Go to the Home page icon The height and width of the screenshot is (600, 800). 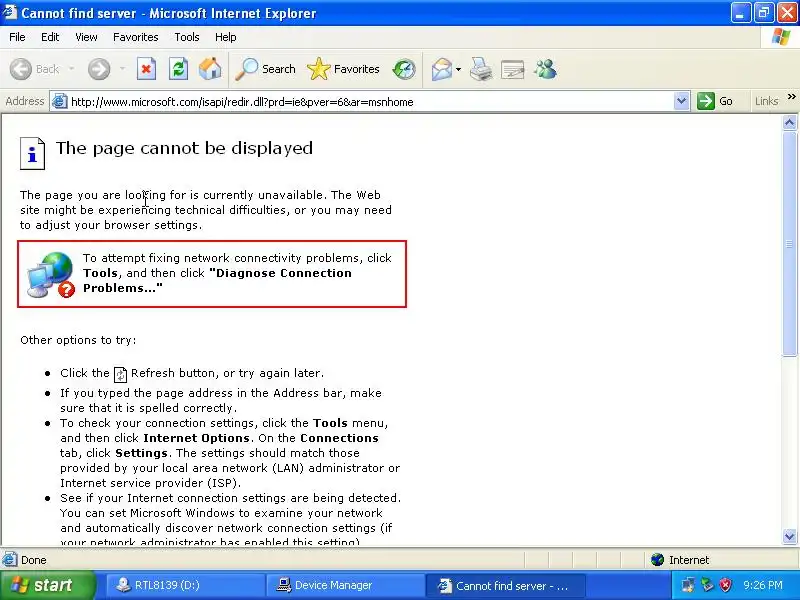tap(210, 69)
